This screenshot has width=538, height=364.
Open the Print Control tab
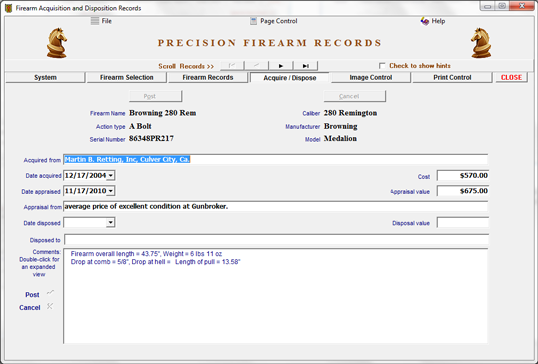[452, 78]
